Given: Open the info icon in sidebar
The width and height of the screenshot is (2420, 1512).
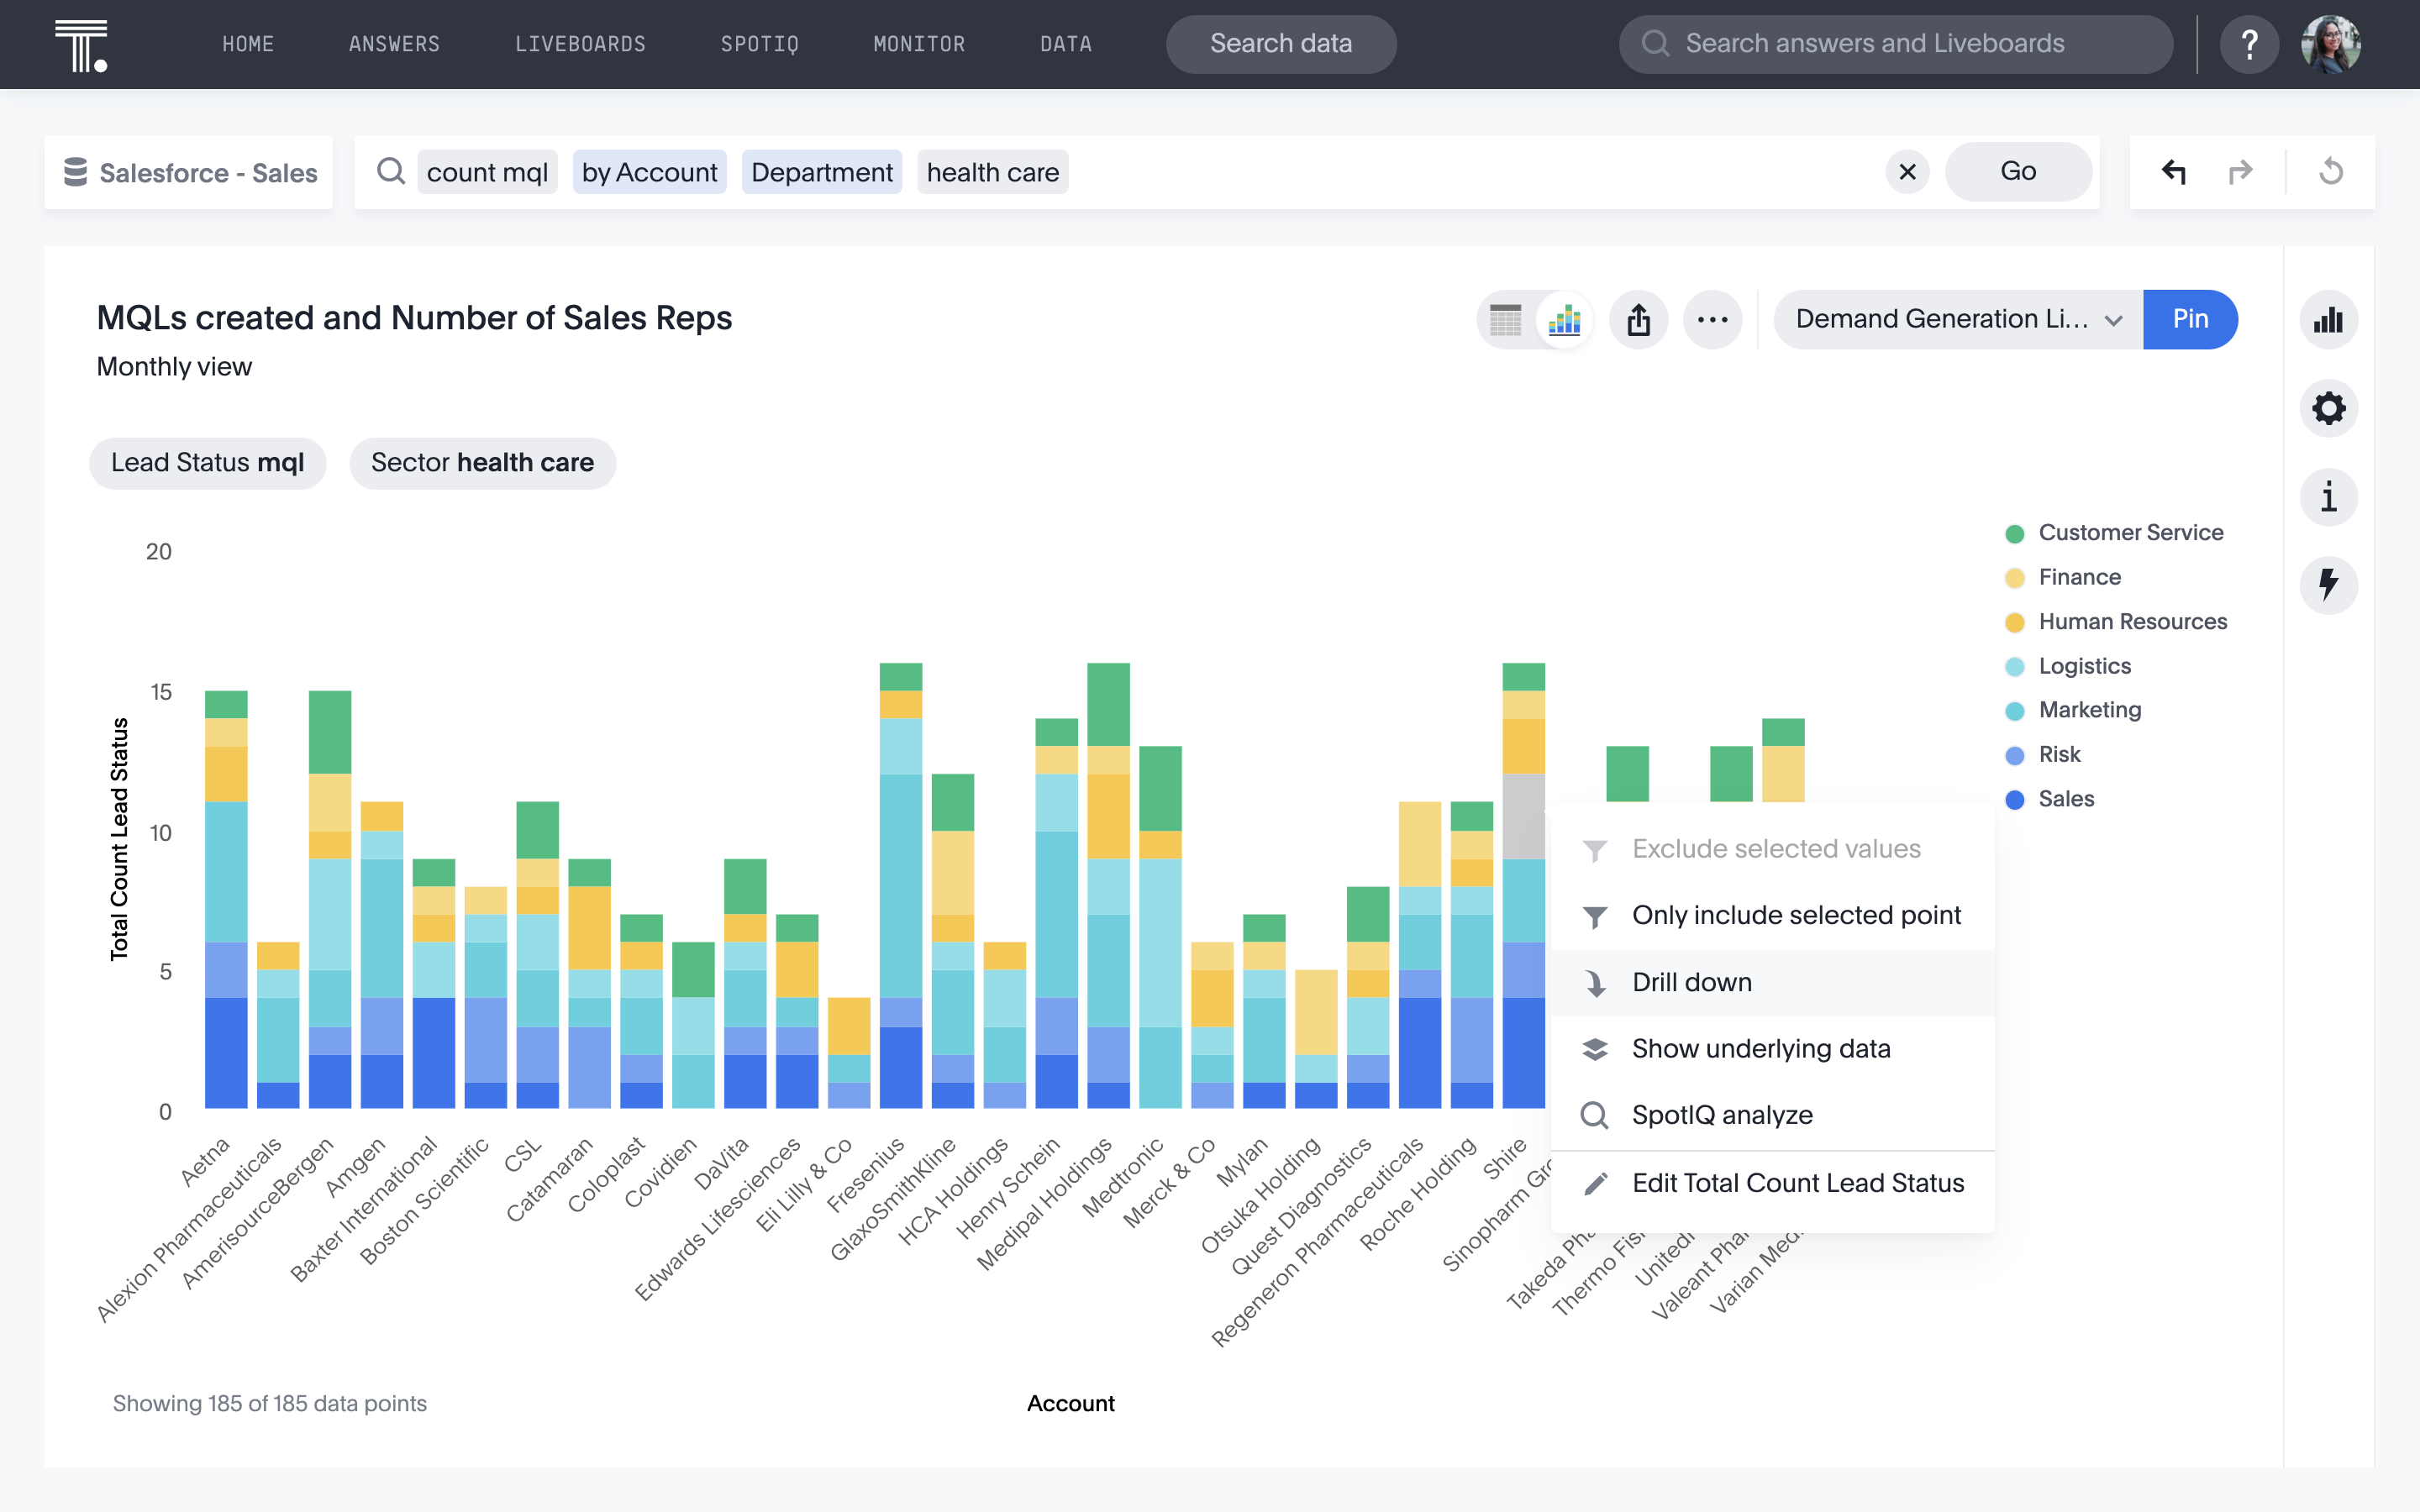Looking at the screenshot, I should tap(2328, 497).
